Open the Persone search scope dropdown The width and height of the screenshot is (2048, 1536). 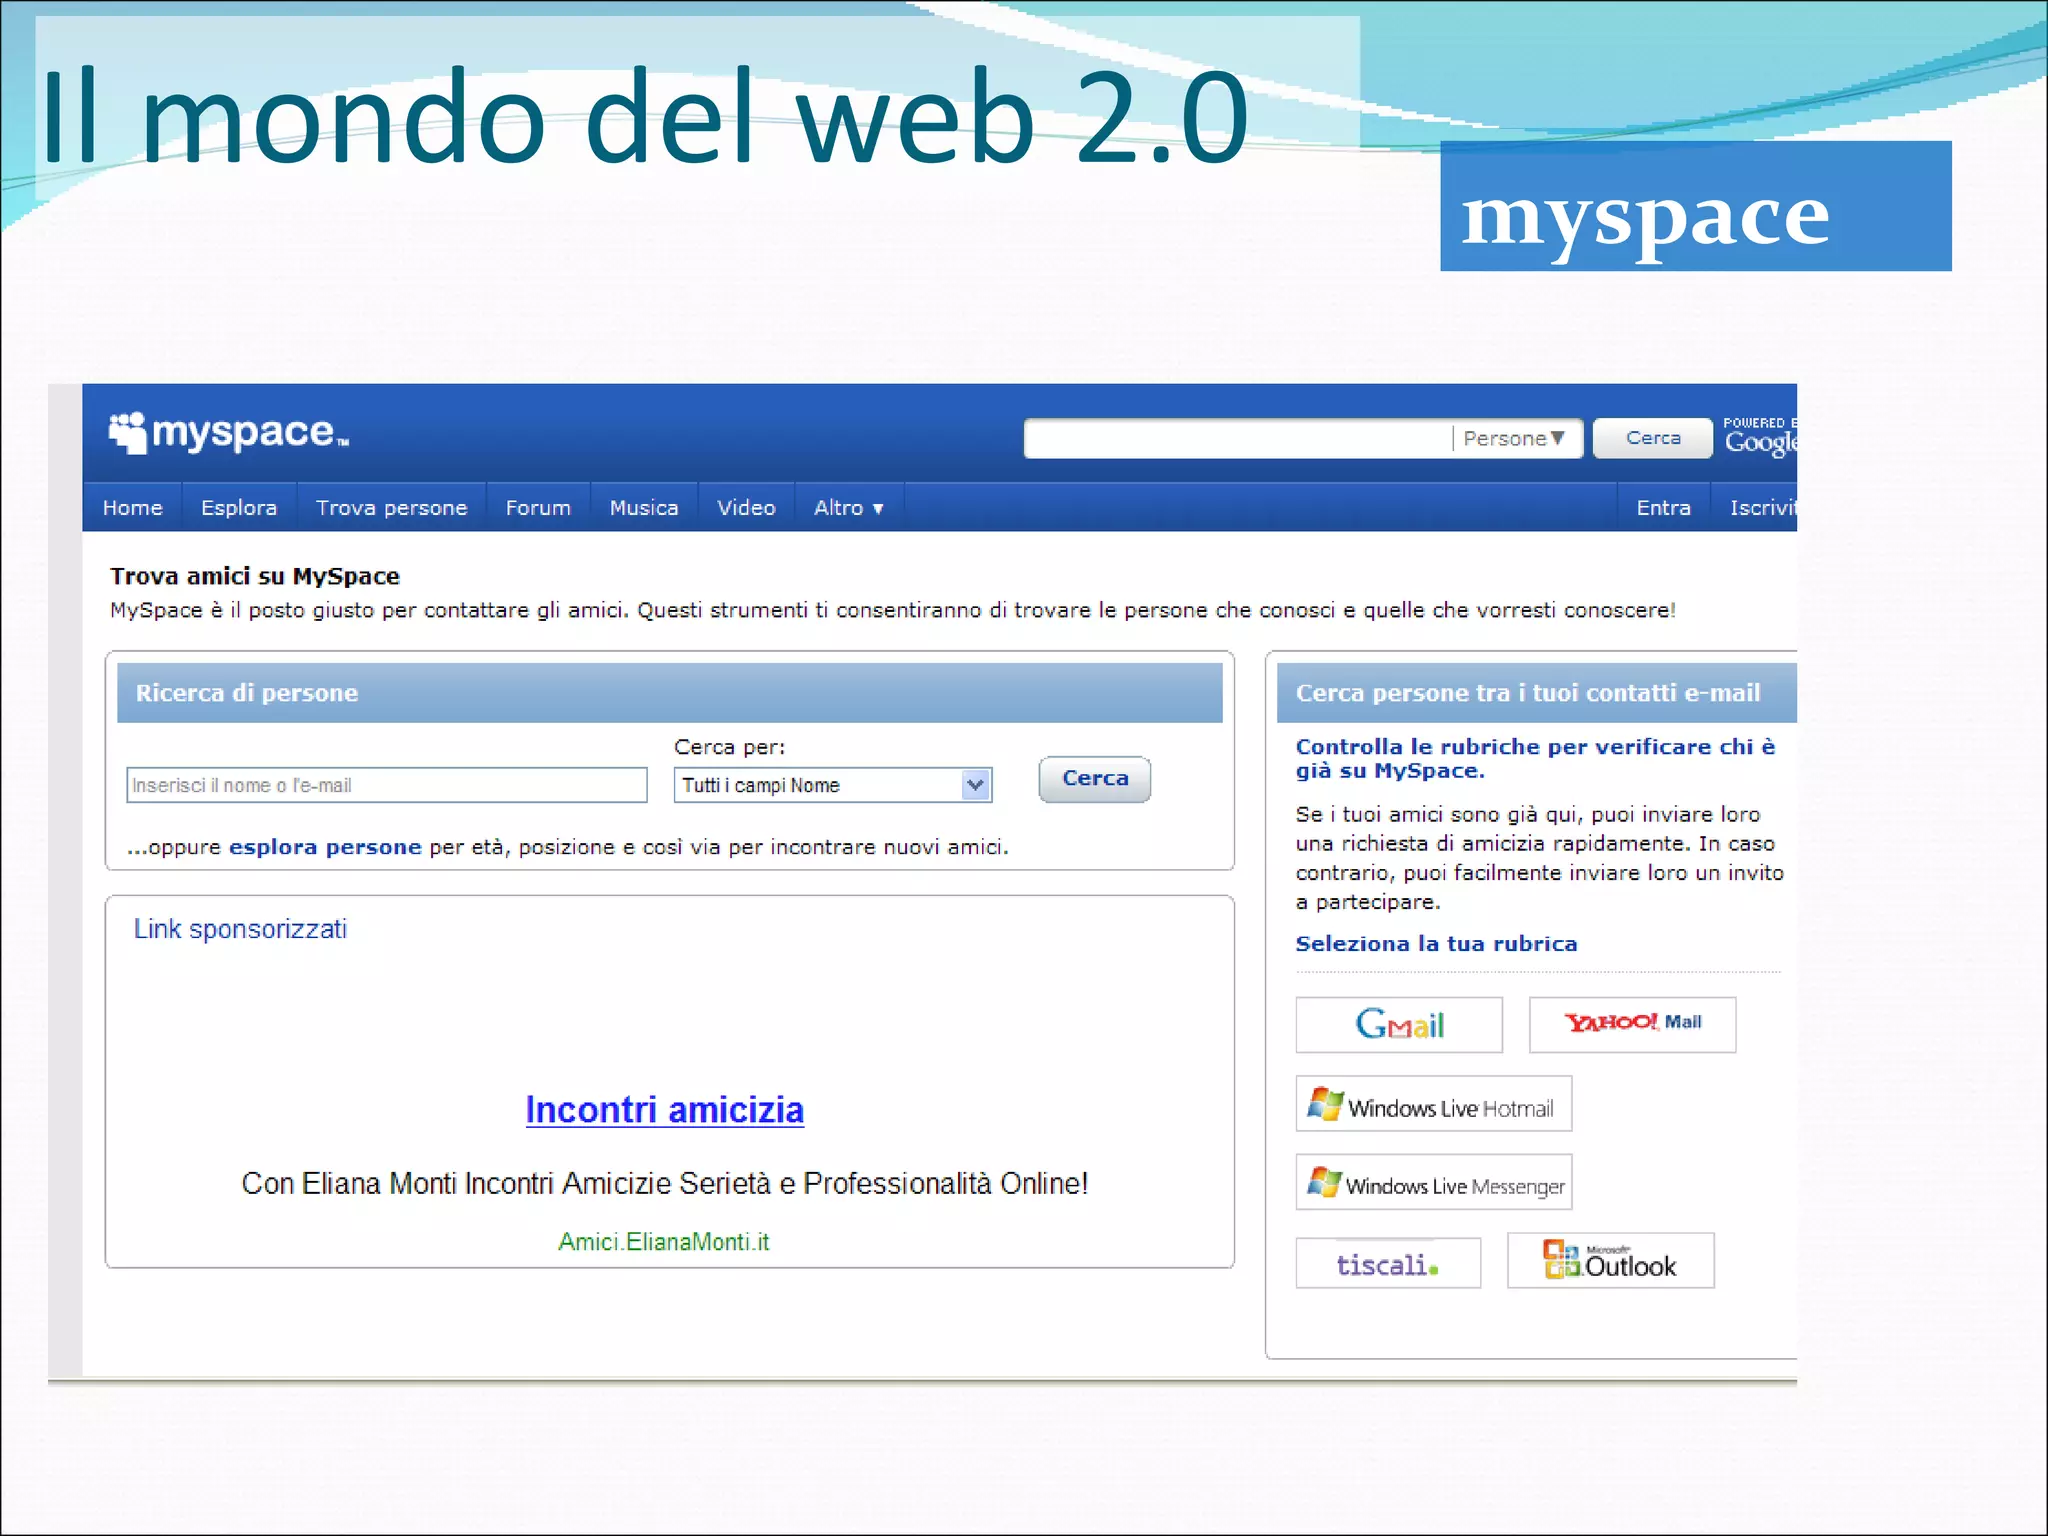point(1515,438)
